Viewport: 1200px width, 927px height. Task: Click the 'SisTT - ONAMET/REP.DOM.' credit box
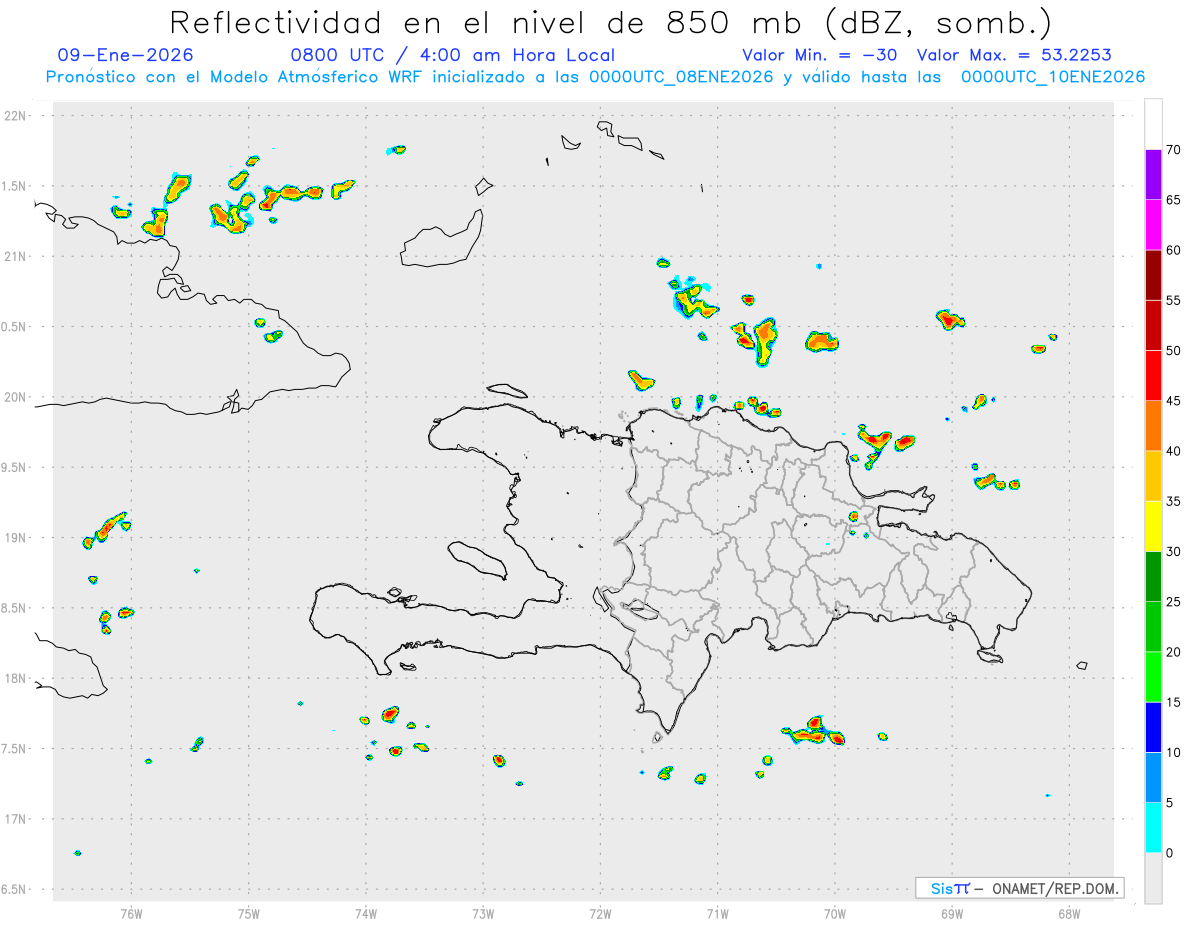pyautogui.click(x=1020, y=888)
